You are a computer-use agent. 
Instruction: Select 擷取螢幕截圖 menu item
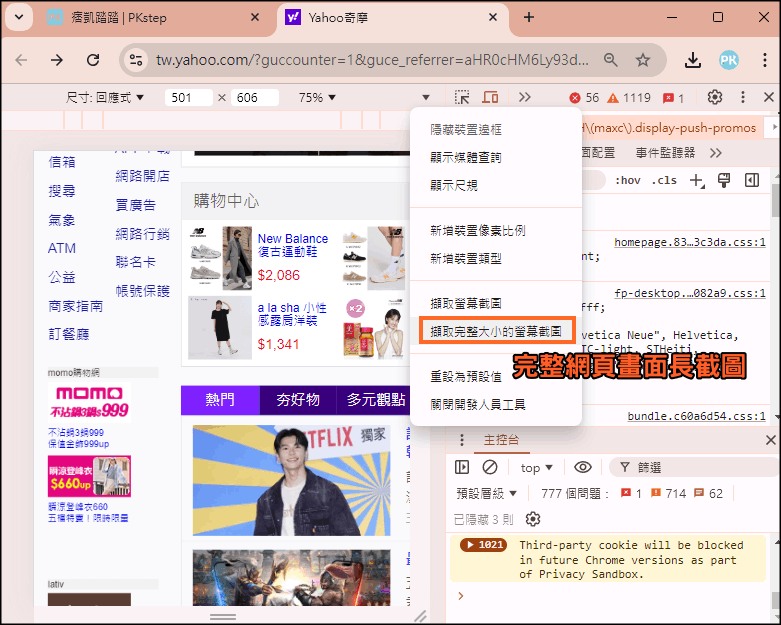tap(496, 303)
